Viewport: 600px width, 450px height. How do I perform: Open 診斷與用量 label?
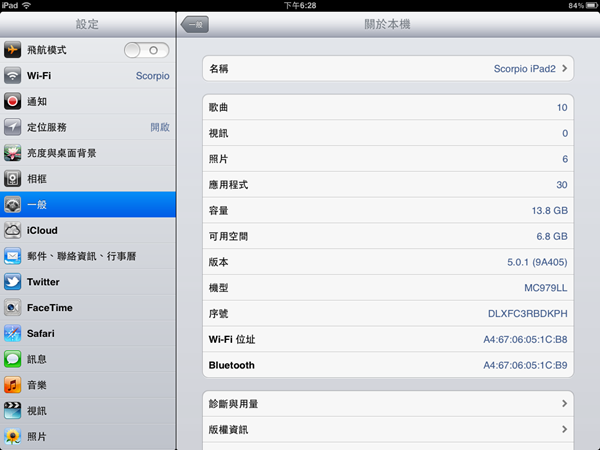coord(233,404)
